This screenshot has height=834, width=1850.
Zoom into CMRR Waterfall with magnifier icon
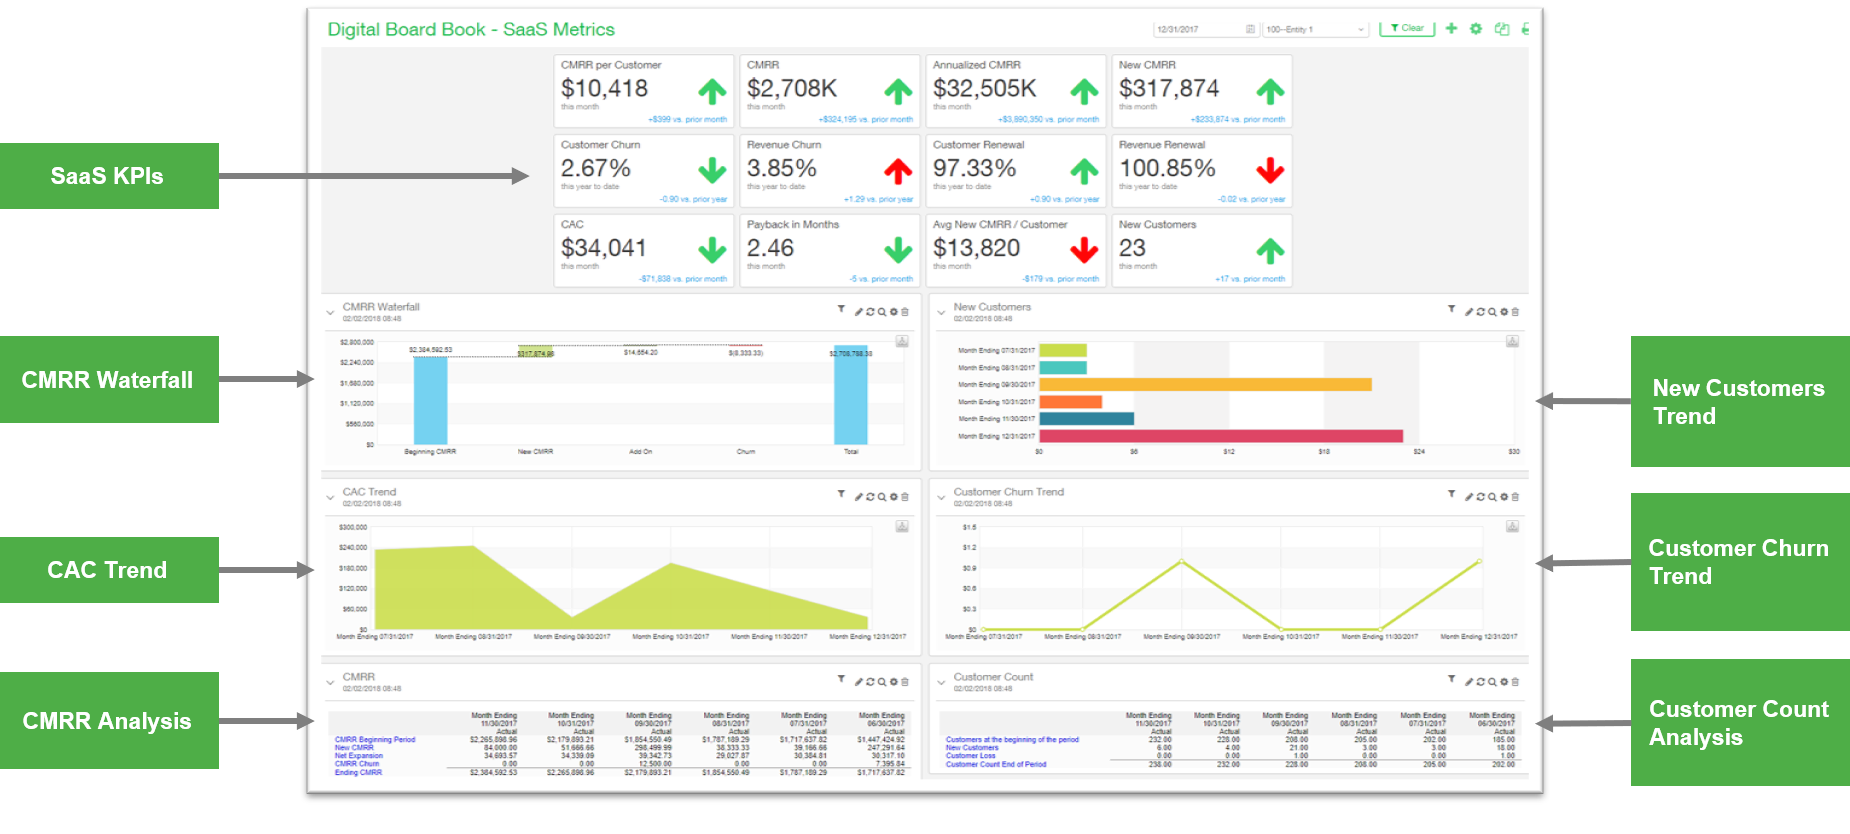[882, 312]
